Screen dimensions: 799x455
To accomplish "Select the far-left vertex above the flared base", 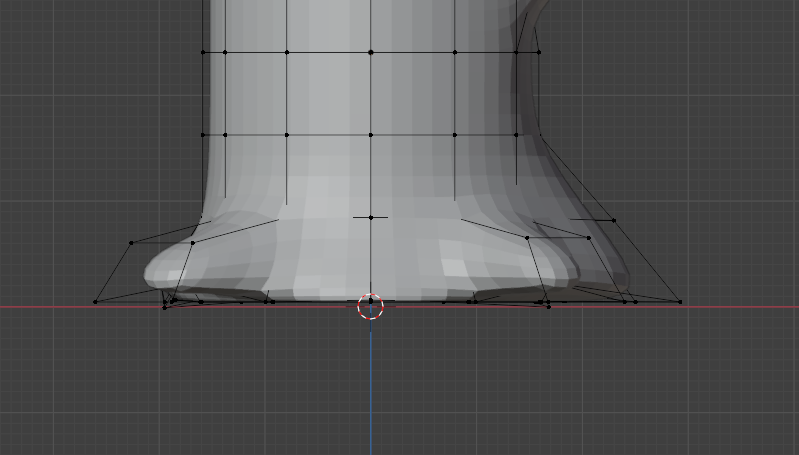I will point(131,242).
